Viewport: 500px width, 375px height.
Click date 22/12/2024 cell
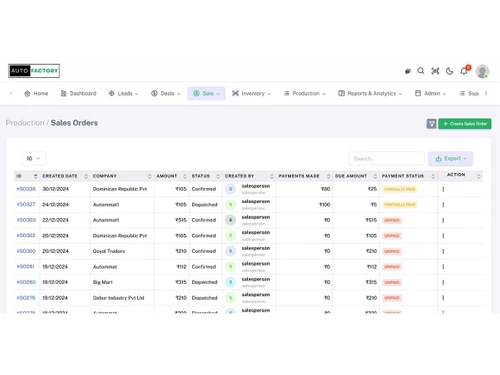[x=55, y=220]
